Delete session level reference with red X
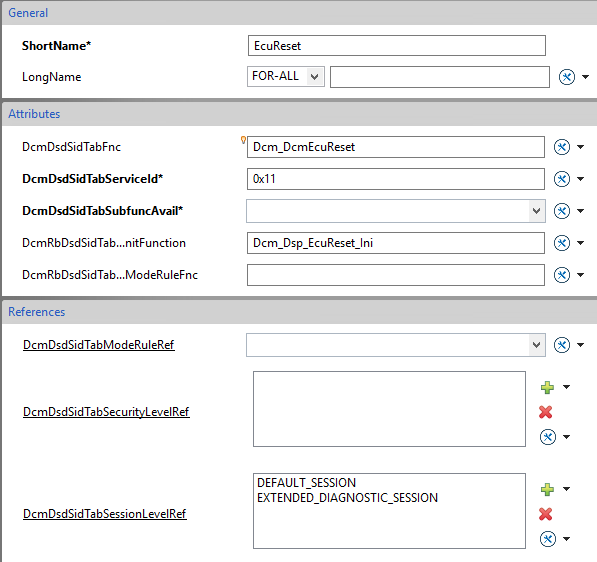This screenshot has width=597, height=562. (546, 514)
